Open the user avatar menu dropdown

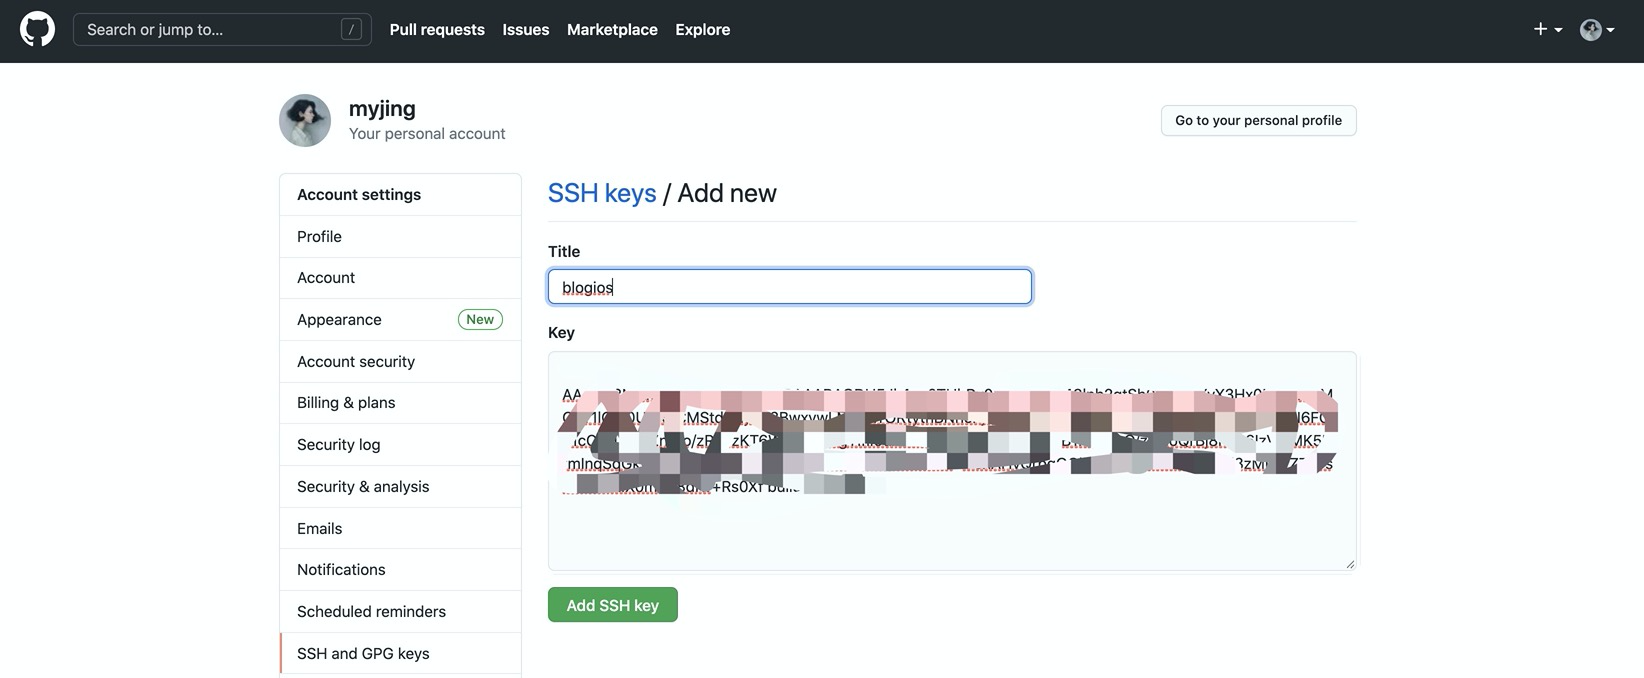1597,30
